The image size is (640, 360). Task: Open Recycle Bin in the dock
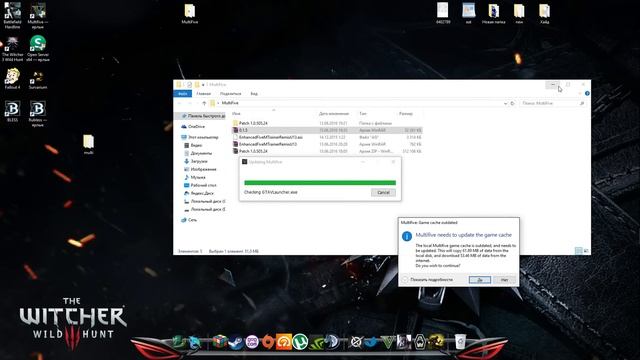[x=460, y=342]
